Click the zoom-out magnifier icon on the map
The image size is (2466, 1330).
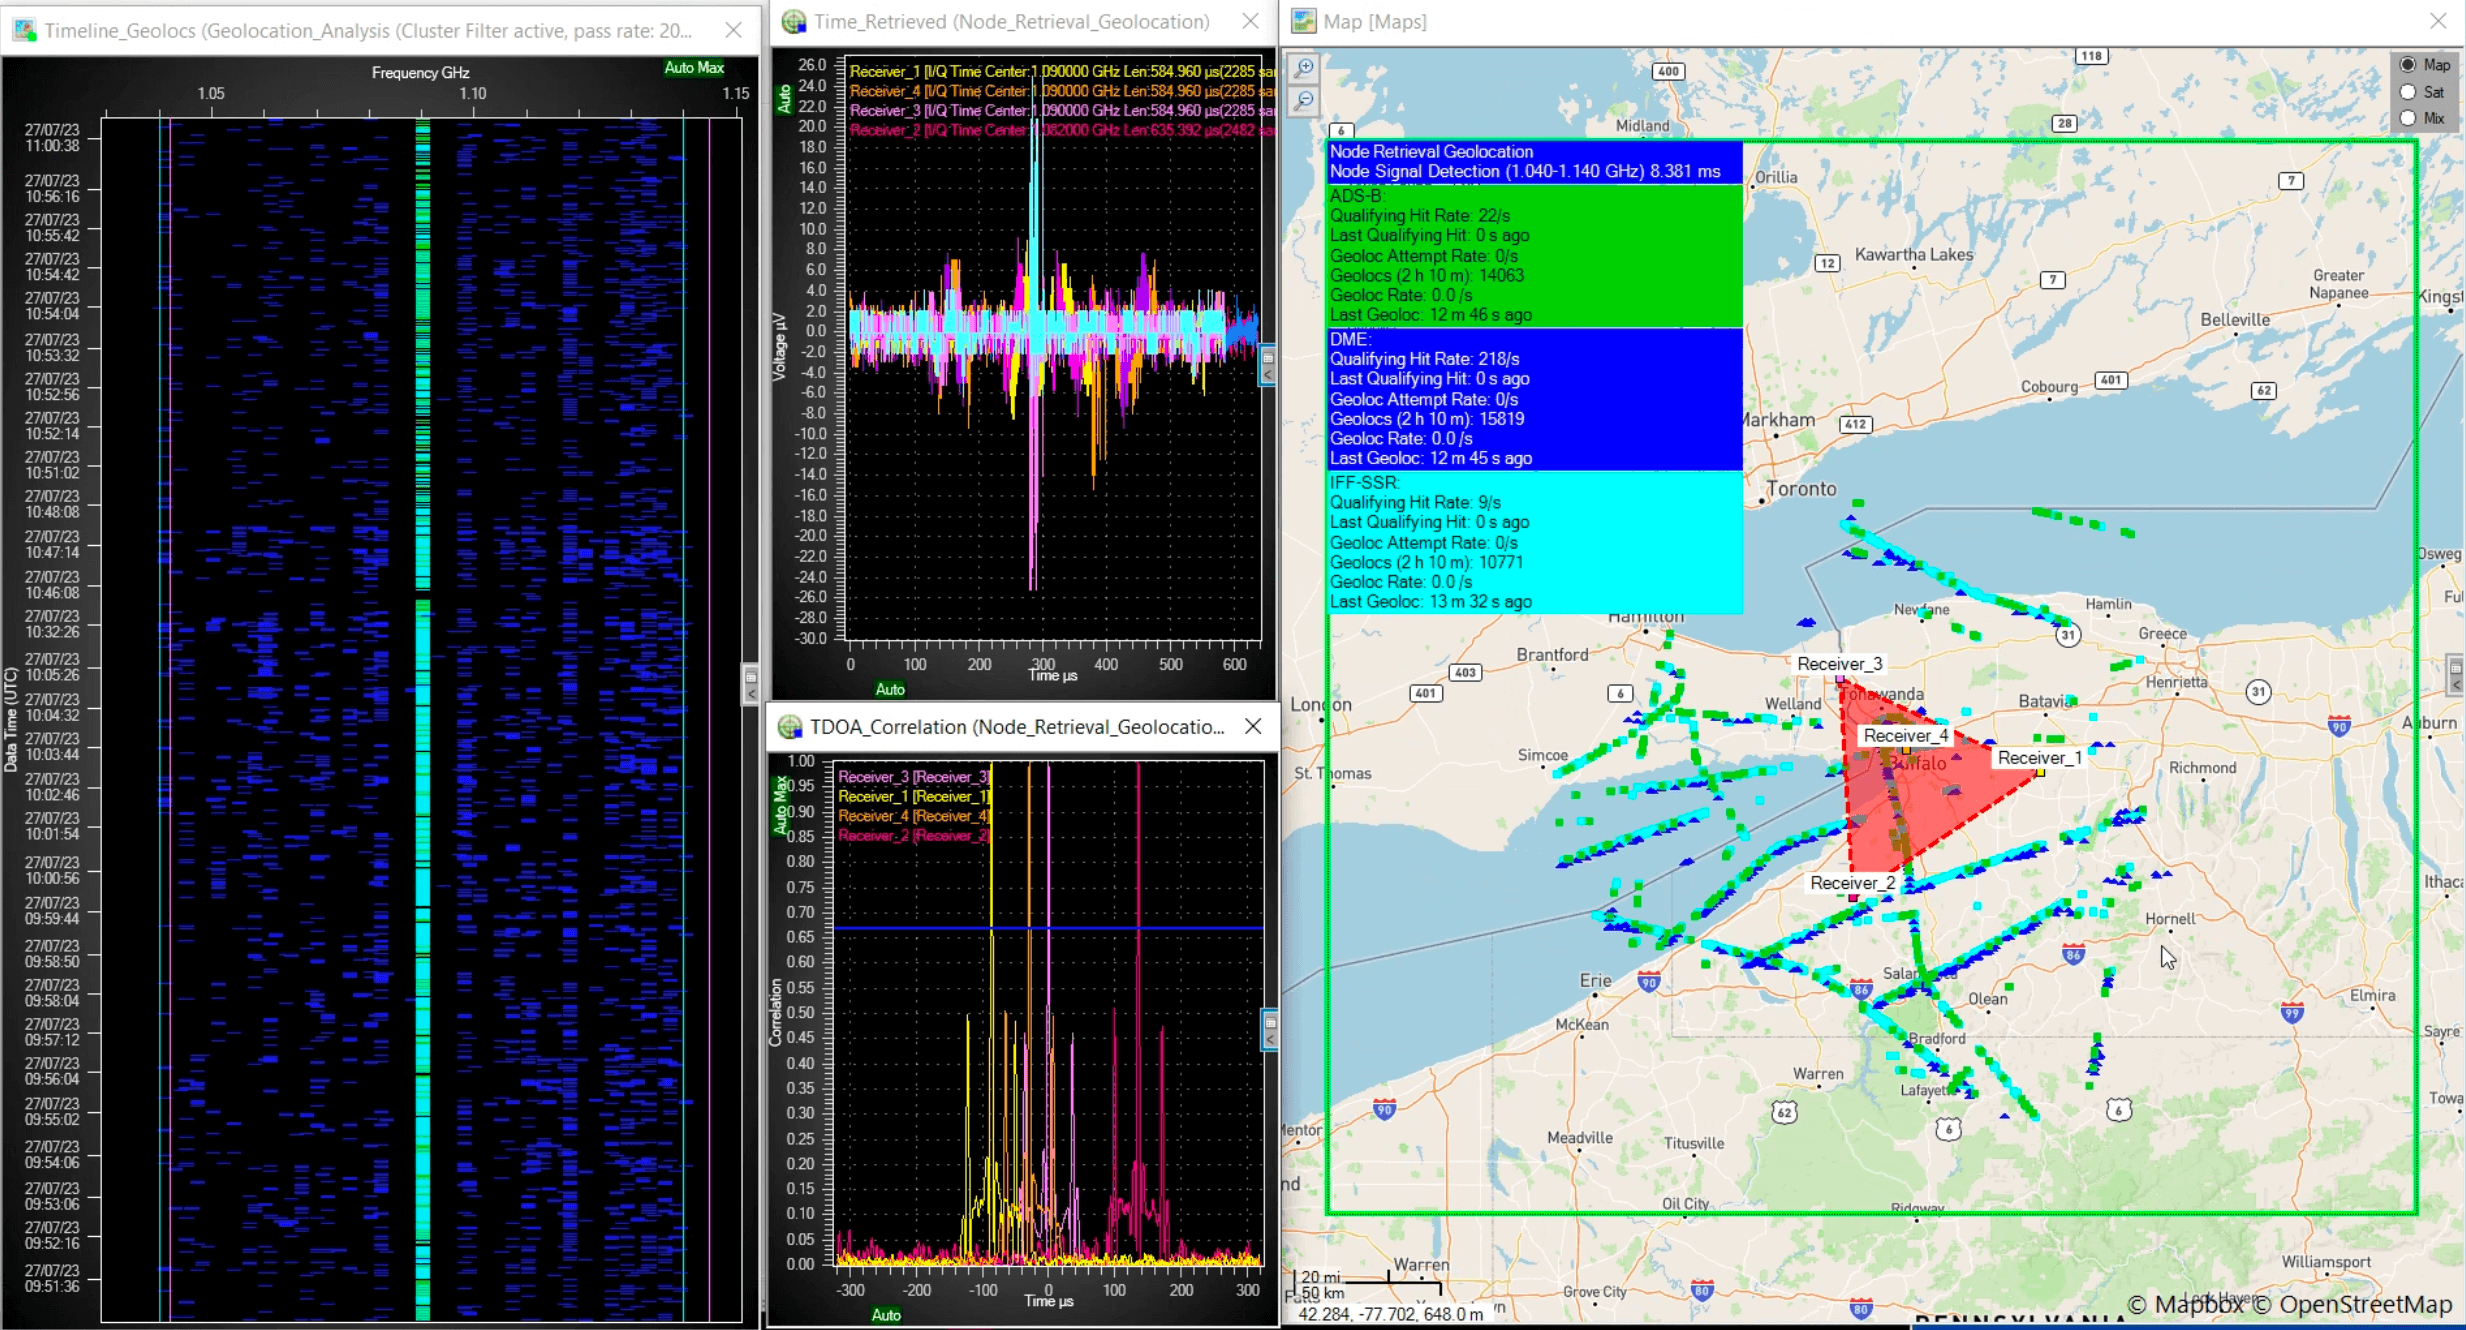(x=1303, y=100)
